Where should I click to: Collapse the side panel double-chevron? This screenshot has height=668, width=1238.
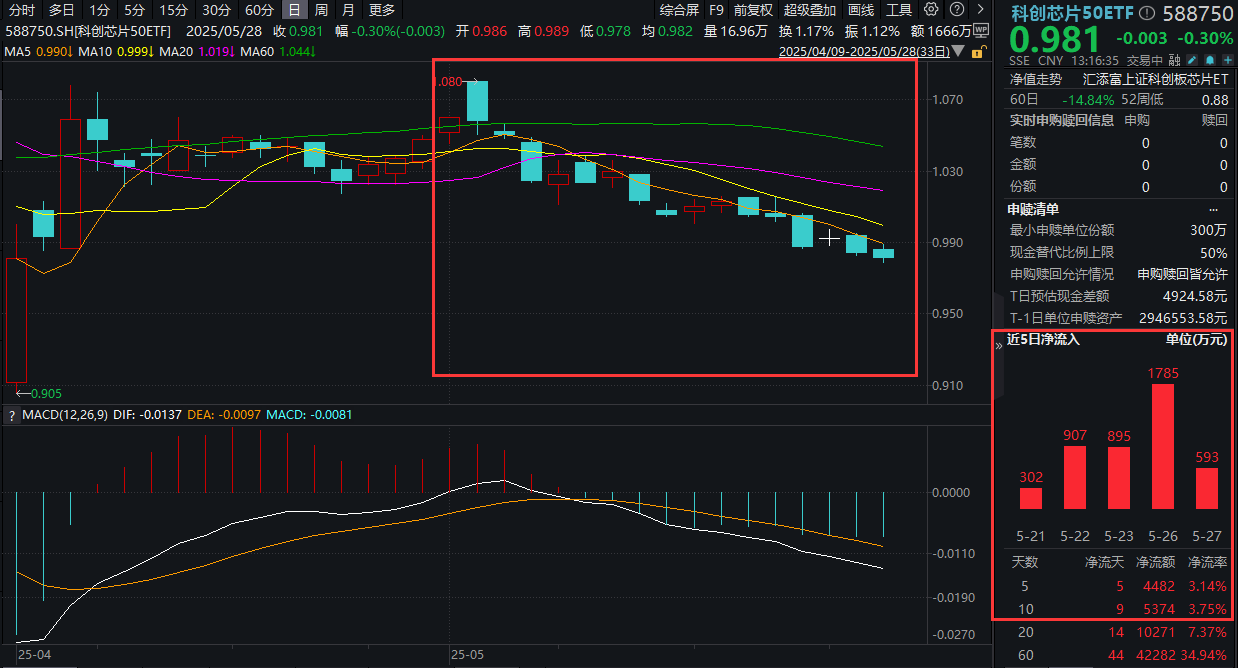(x=997, y=345)
